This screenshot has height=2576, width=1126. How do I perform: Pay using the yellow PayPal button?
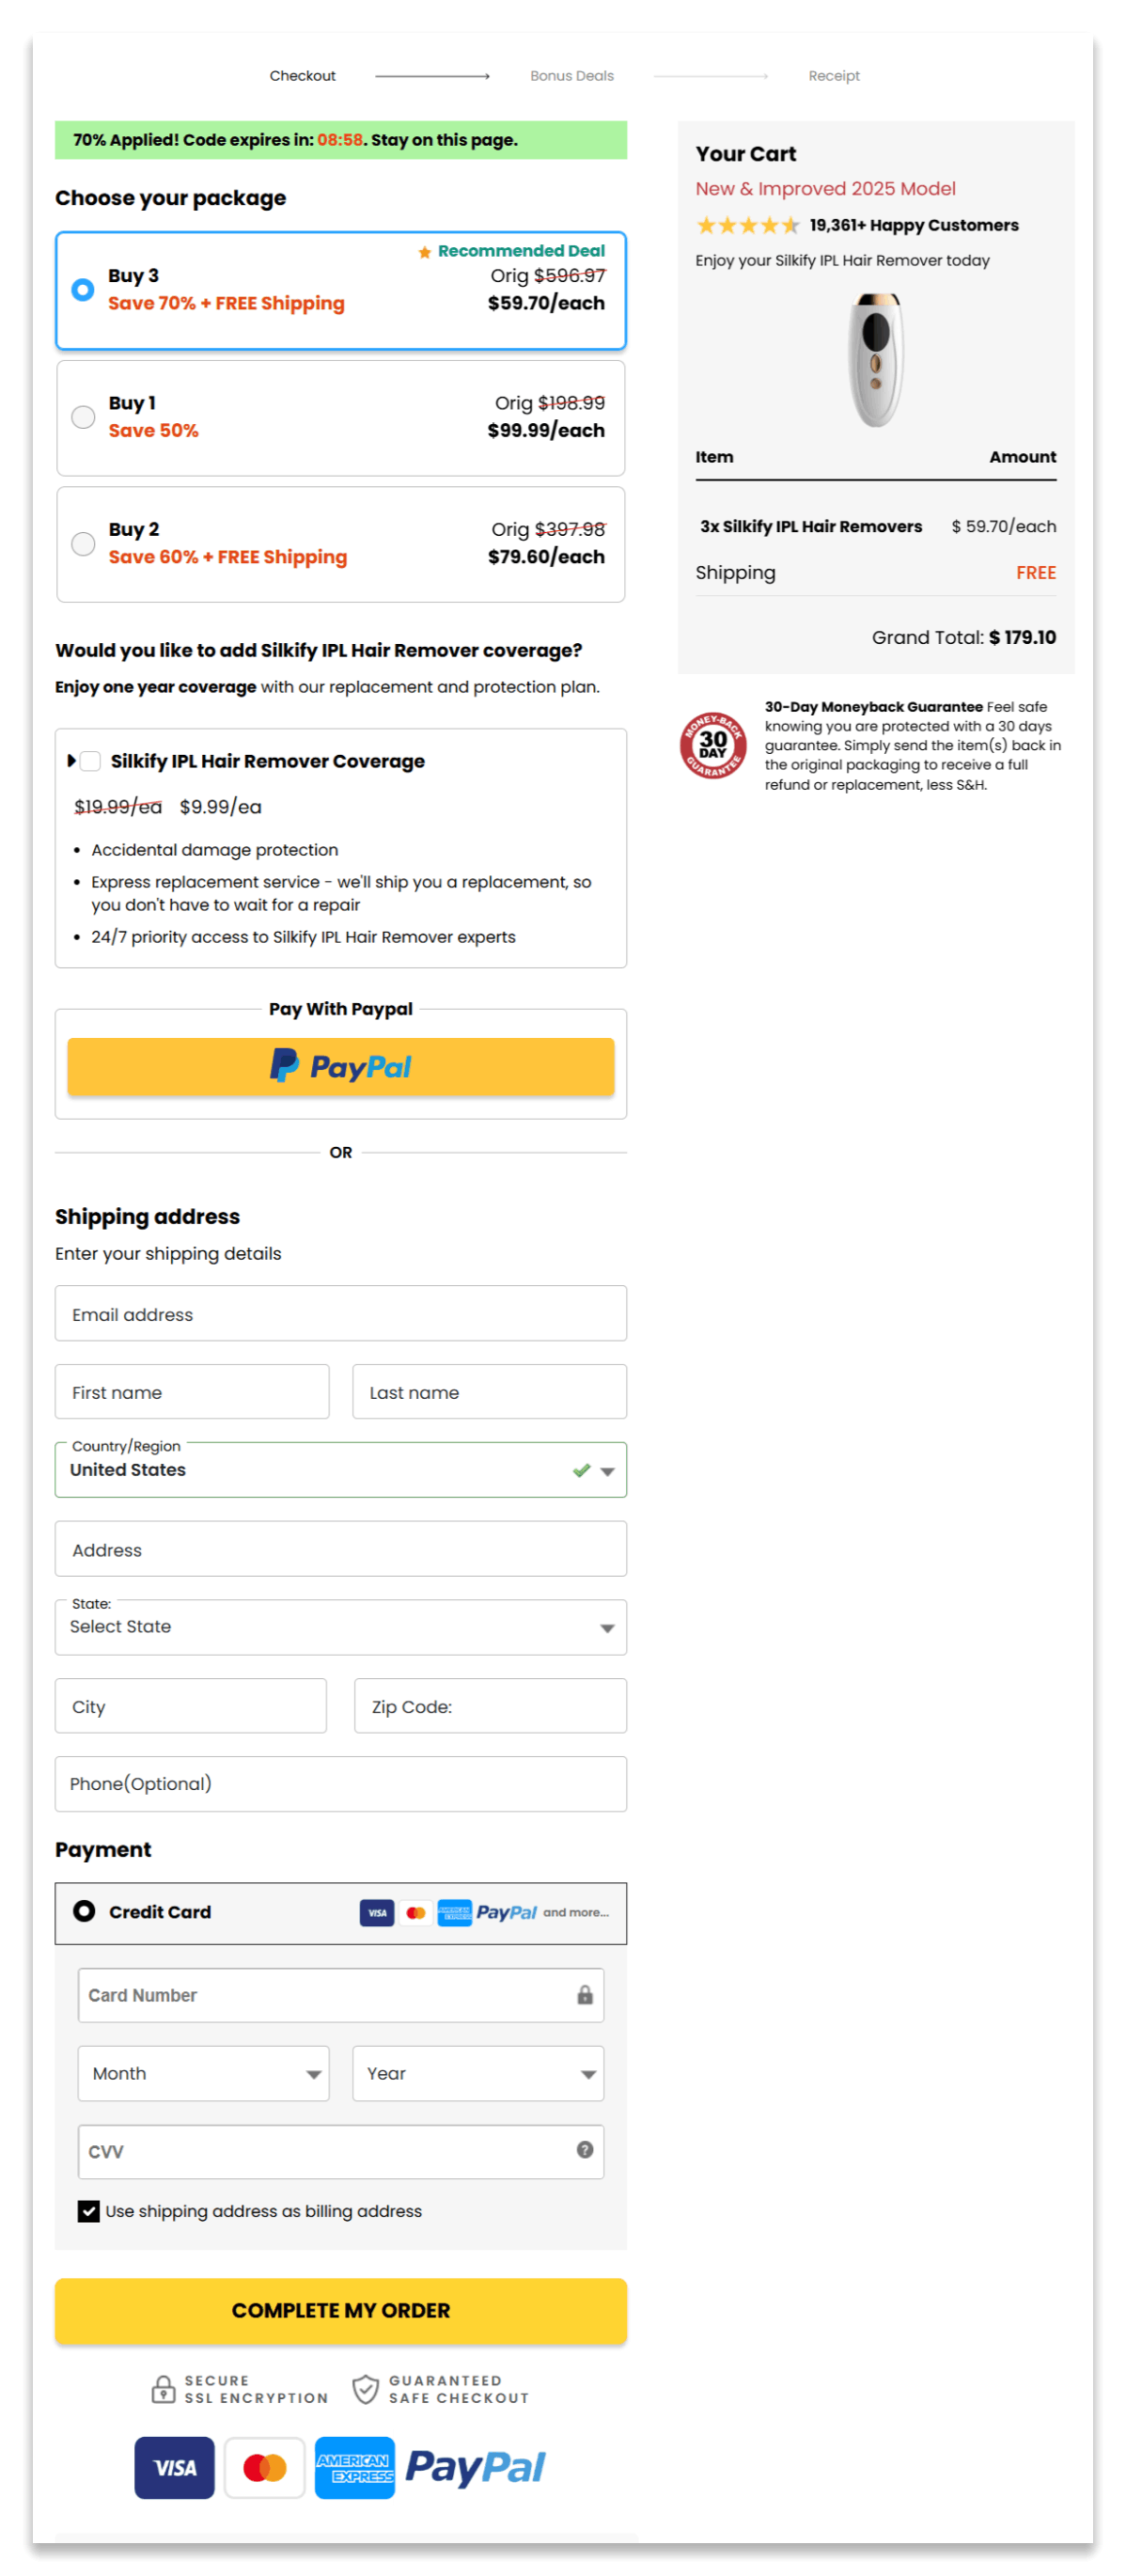(340, 1066)
